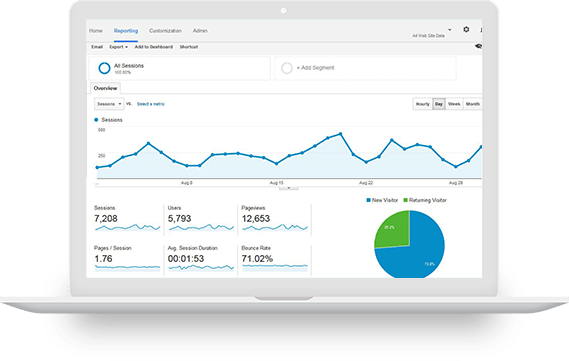Image resolution: width=569 pixels, height=361 pixels.
Task: Open the Admin tab
Action: (200, 31)
